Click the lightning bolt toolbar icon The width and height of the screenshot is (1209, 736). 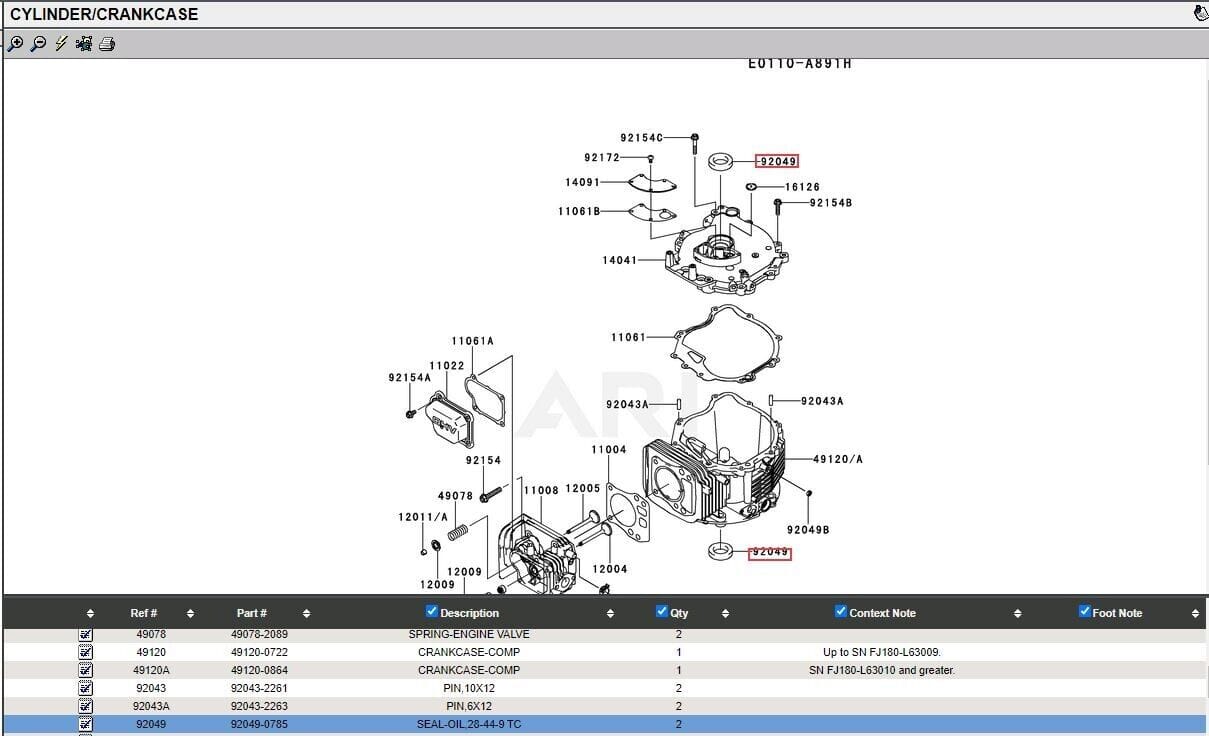coord(61,44)
